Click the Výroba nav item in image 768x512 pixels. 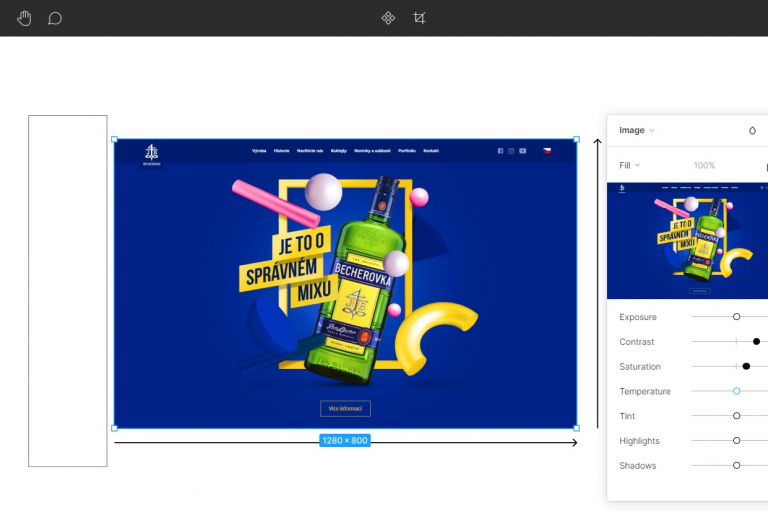[x=259, y=151]
